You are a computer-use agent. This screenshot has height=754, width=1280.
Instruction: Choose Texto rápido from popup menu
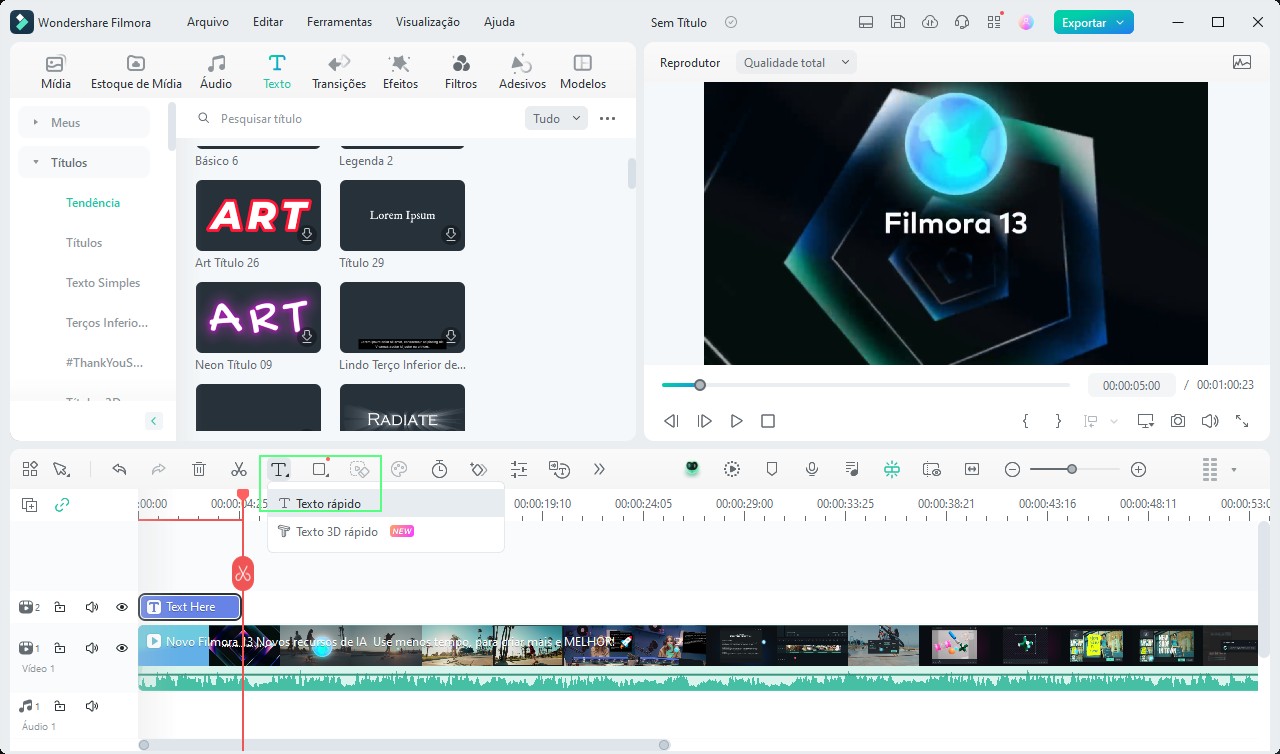click(386, 503)
